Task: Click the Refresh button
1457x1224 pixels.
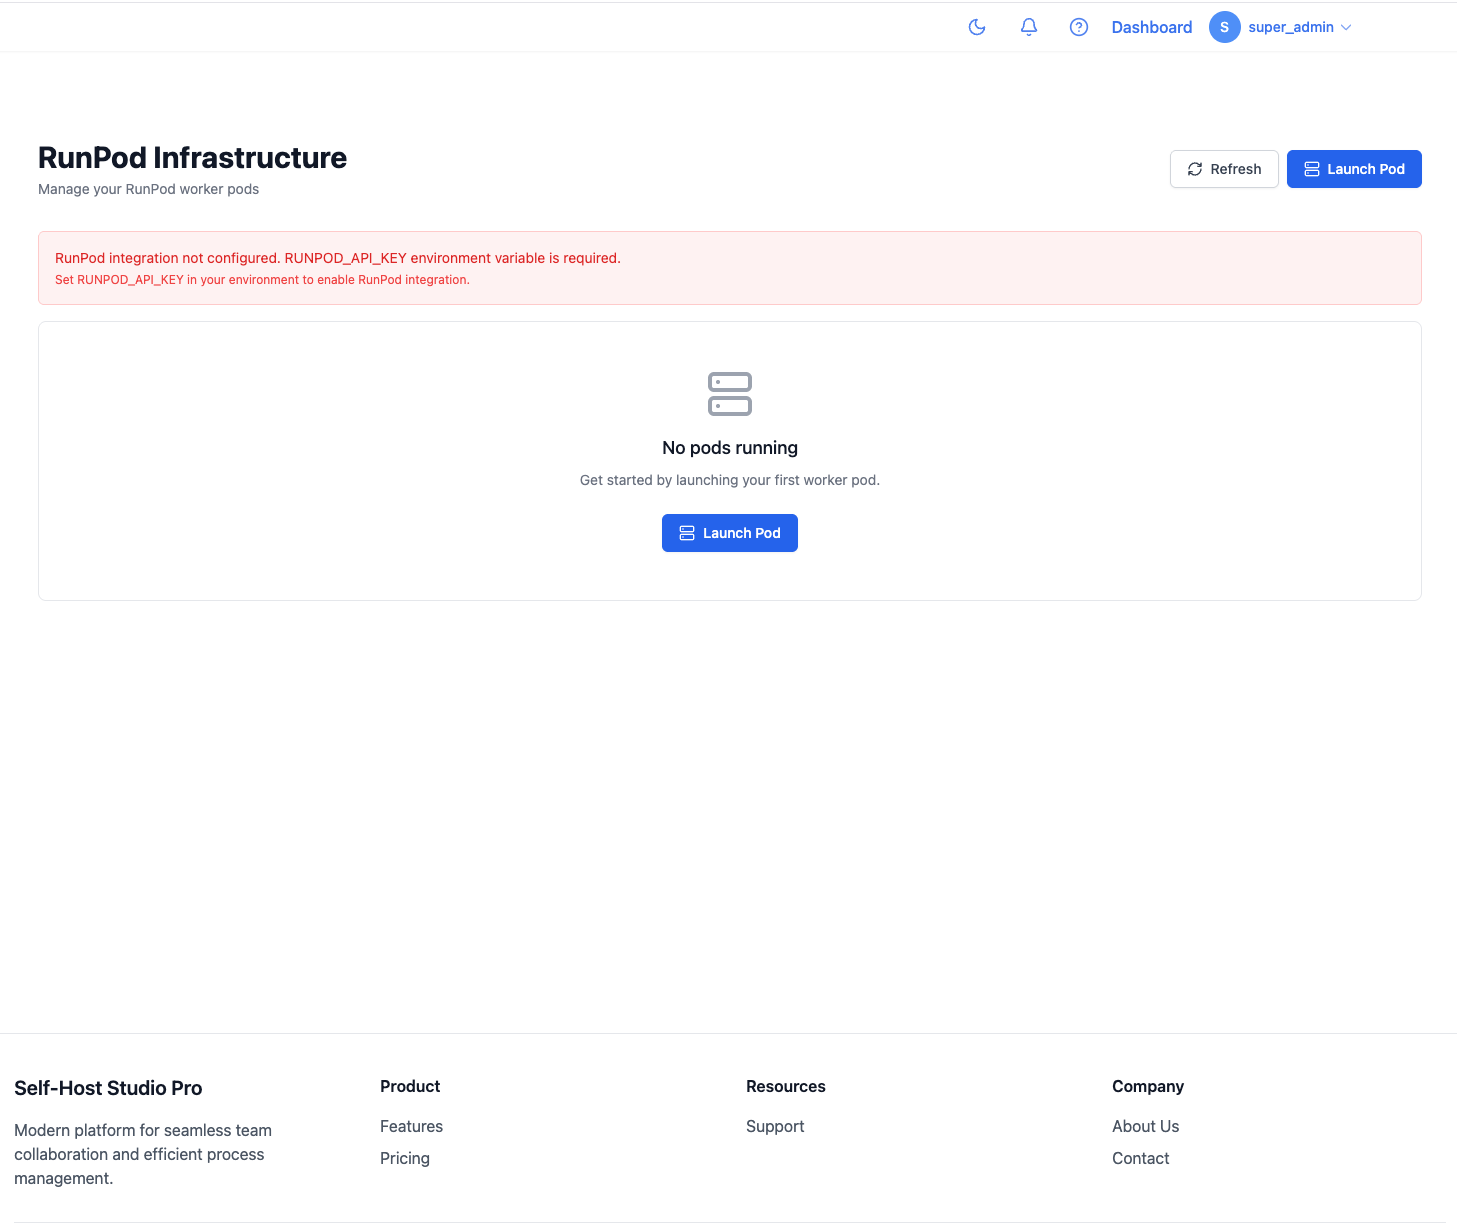Action: point(1223,169)
